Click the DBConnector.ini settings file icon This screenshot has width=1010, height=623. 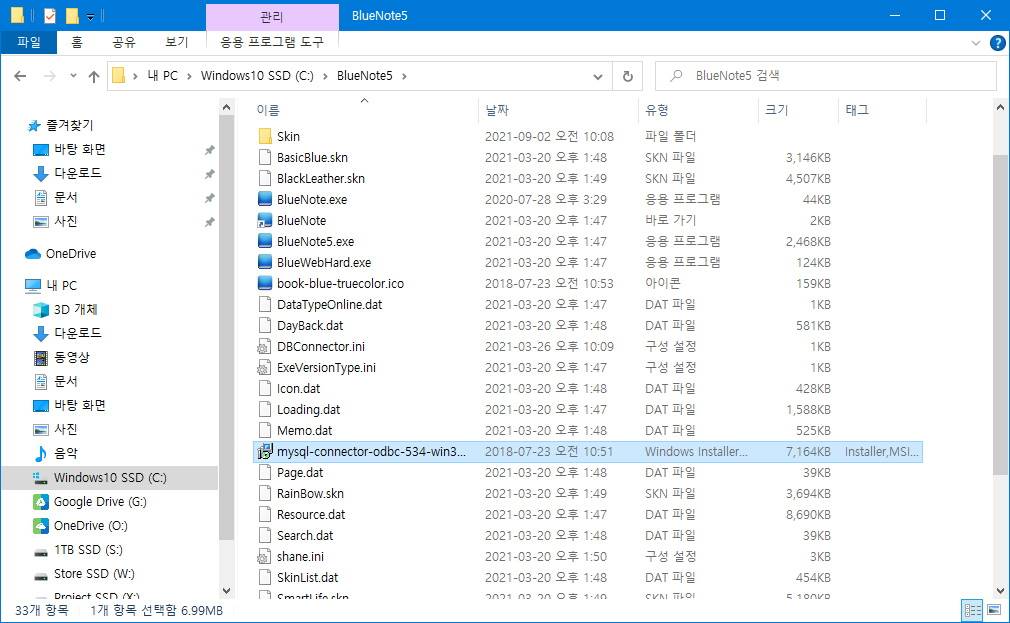(x=264, y=347)
